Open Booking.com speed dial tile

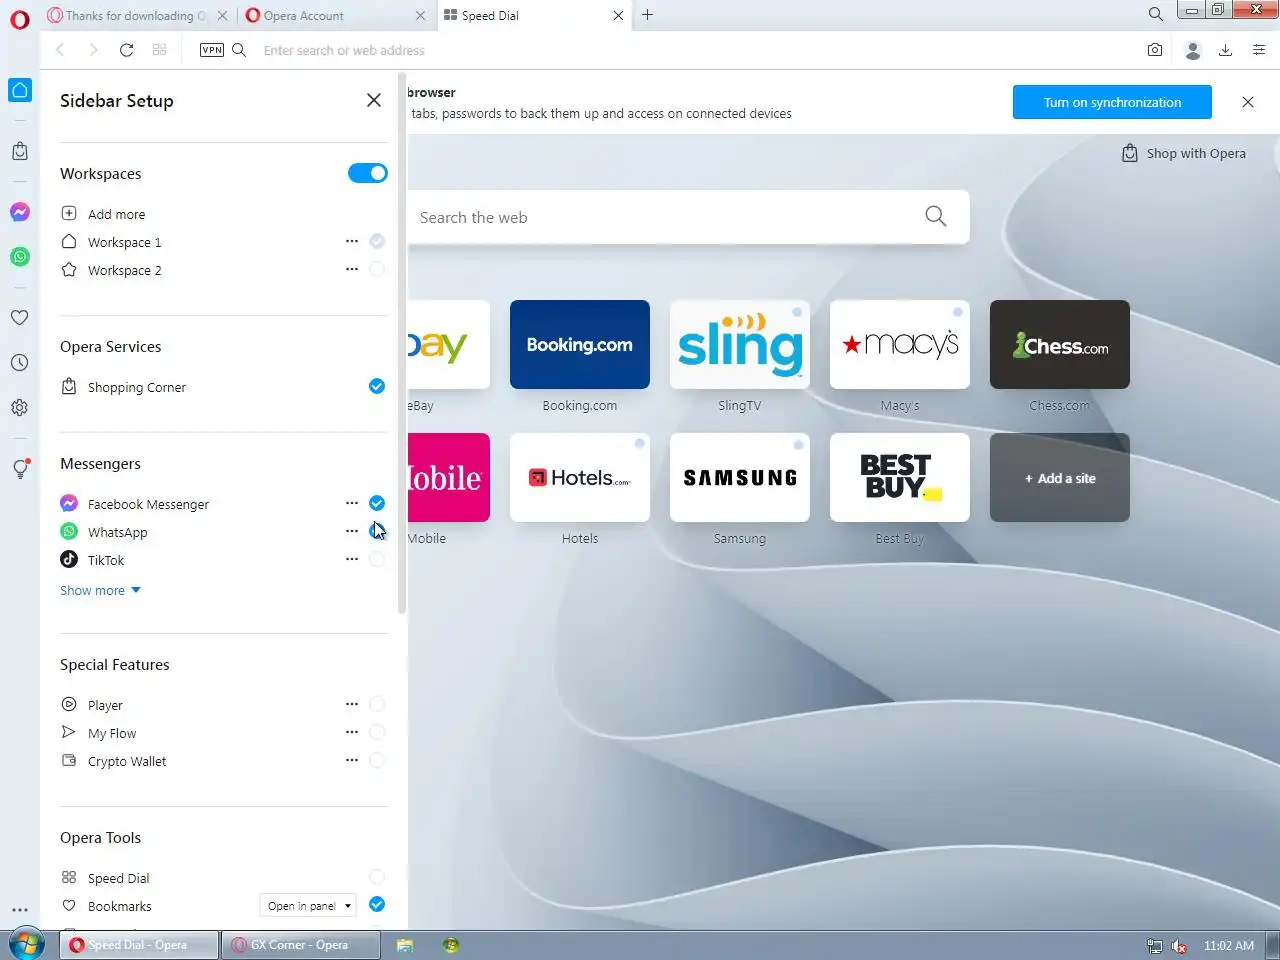[x=580, y=344]
